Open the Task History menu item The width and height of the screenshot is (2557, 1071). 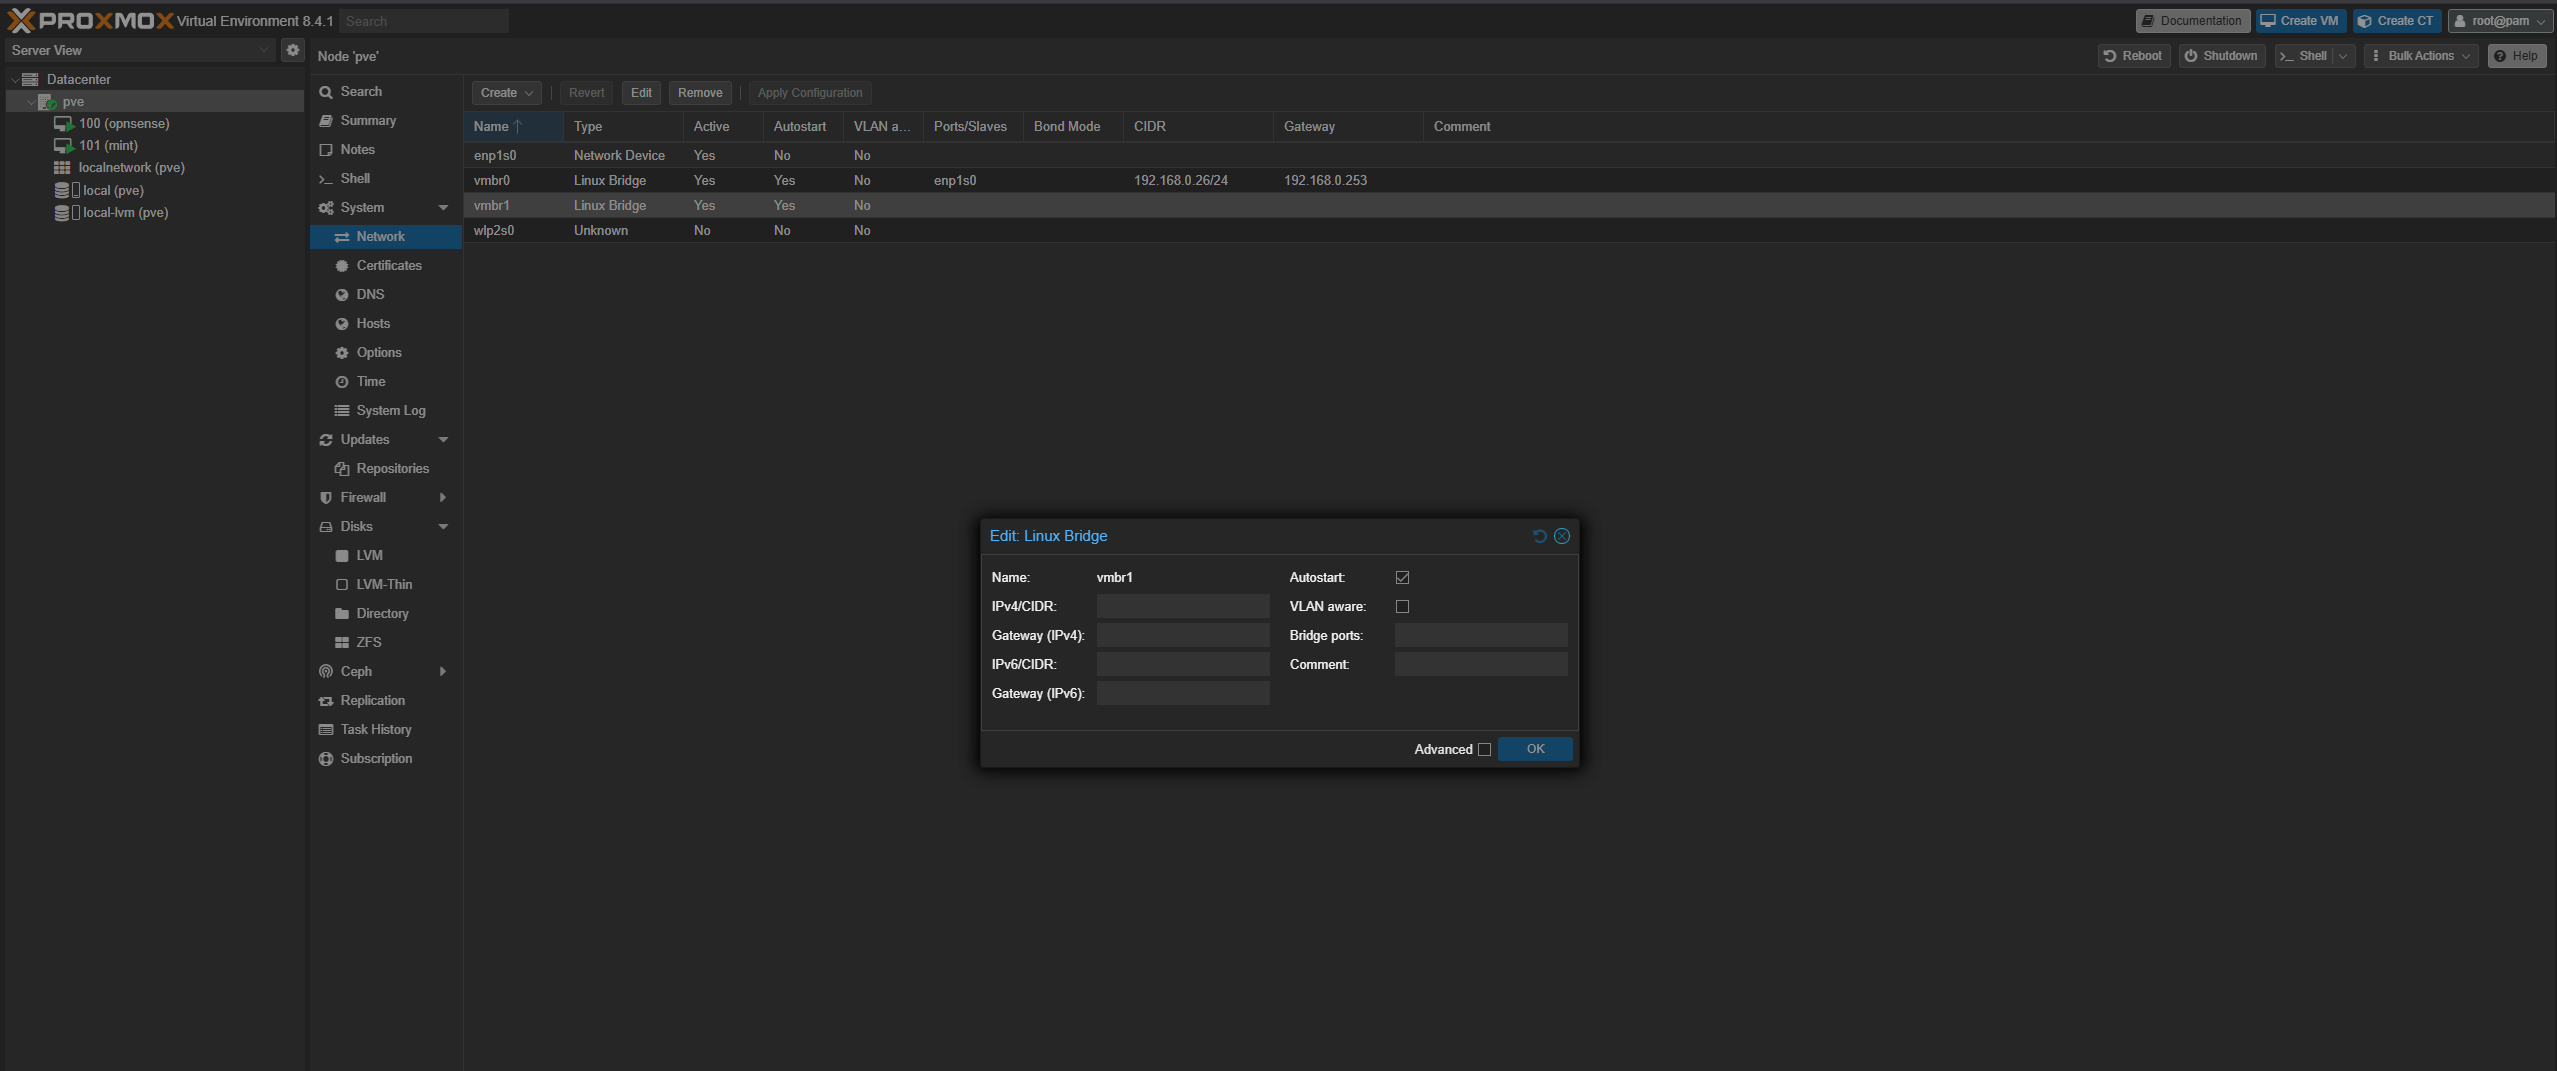tap(375, 729)
